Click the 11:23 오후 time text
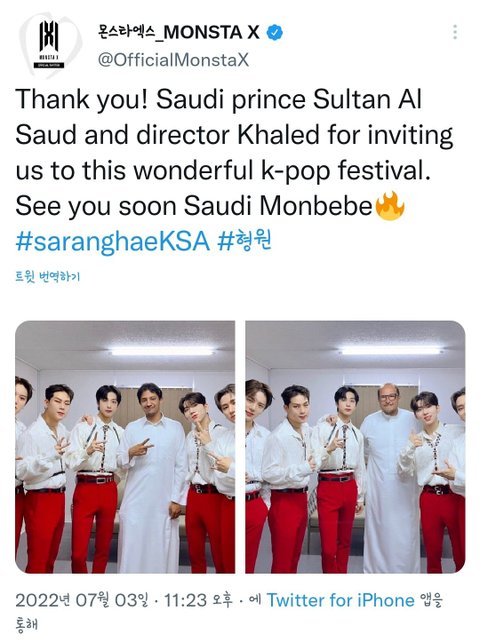 pos(198,600)
